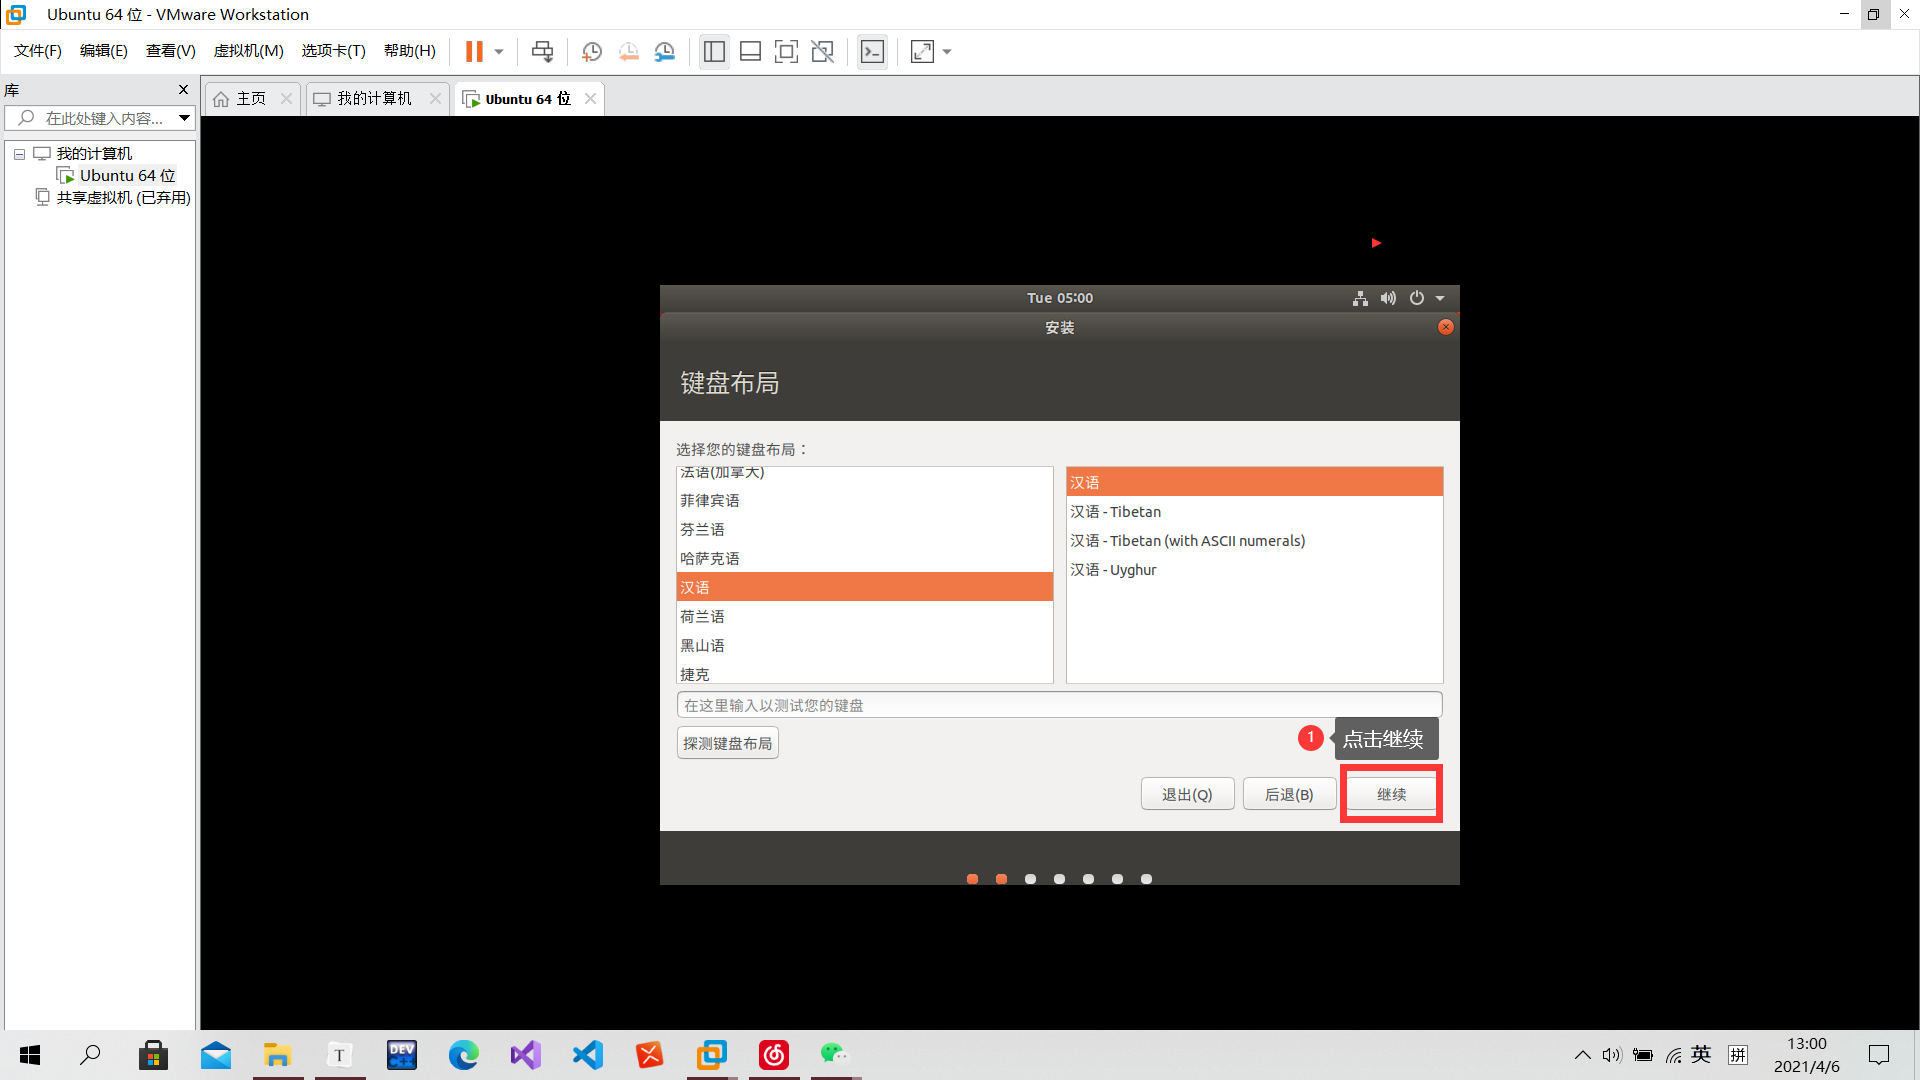Take a snapshot of the VM
The image size is (1920, 1080).
point(591,52)
